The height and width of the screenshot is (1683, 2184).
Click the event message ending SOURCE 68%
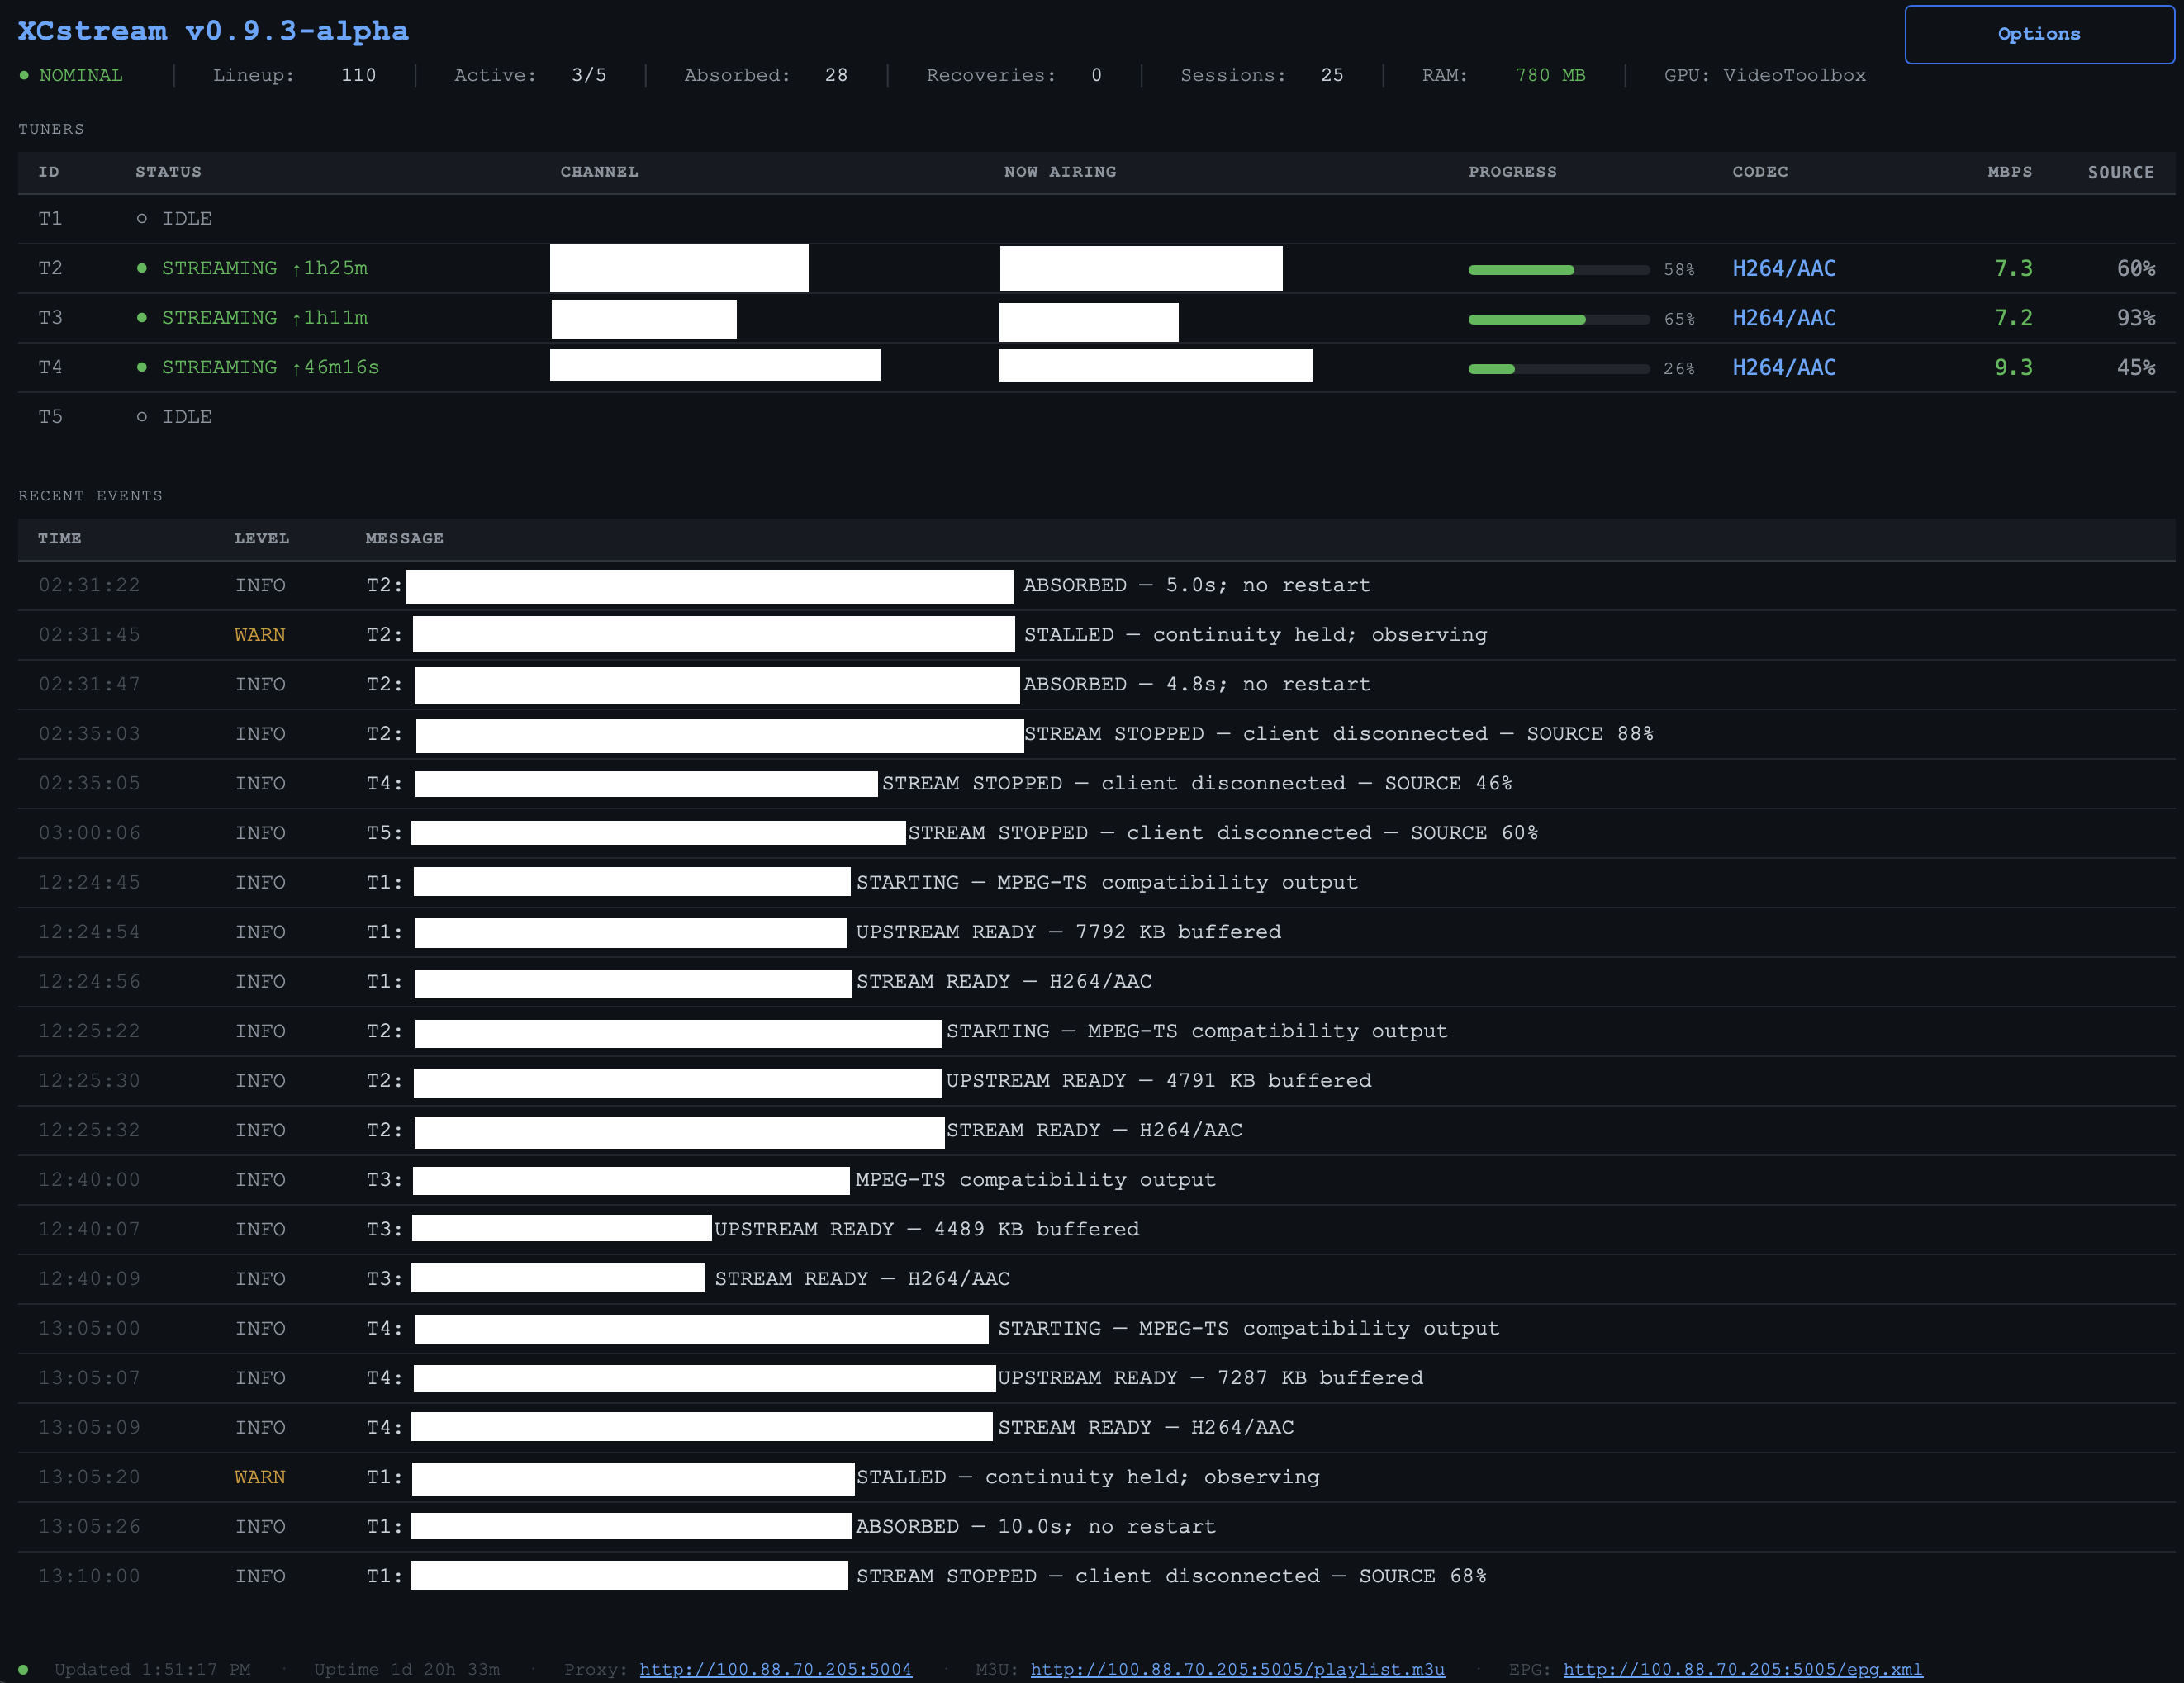[1171, 1576]
